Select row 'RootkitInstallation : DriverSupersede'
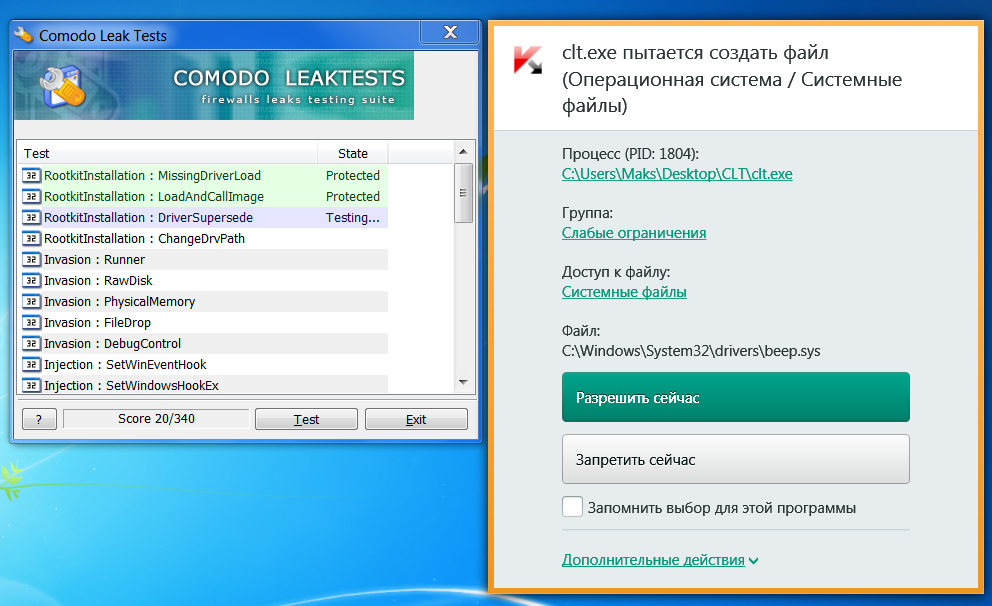The image size is (992, 606). pyautogui.click(x=203, y=218)
